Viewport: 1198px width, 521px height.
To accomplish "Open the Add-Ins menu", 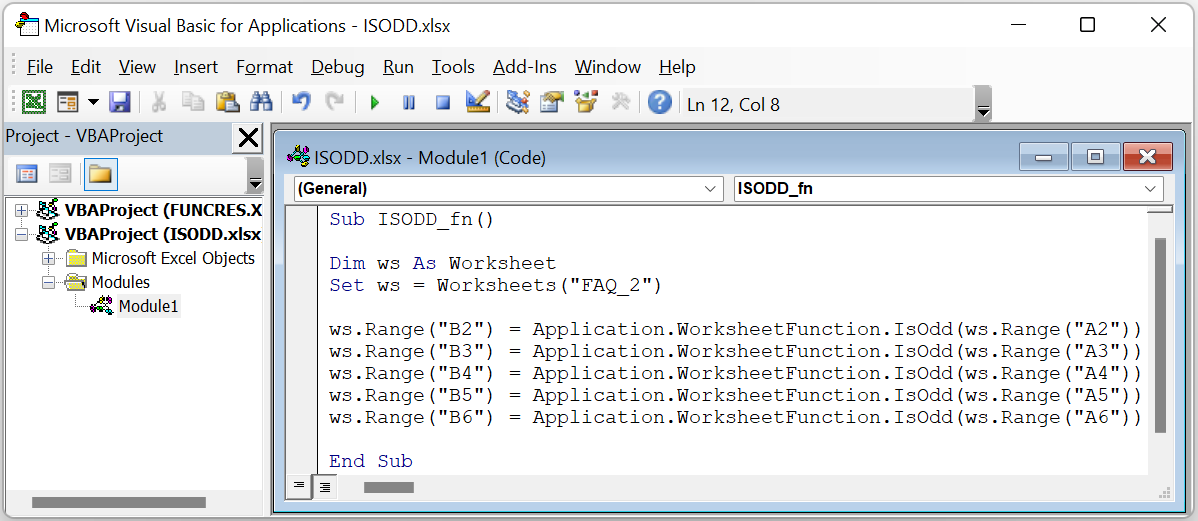I will tap(525, 67).
